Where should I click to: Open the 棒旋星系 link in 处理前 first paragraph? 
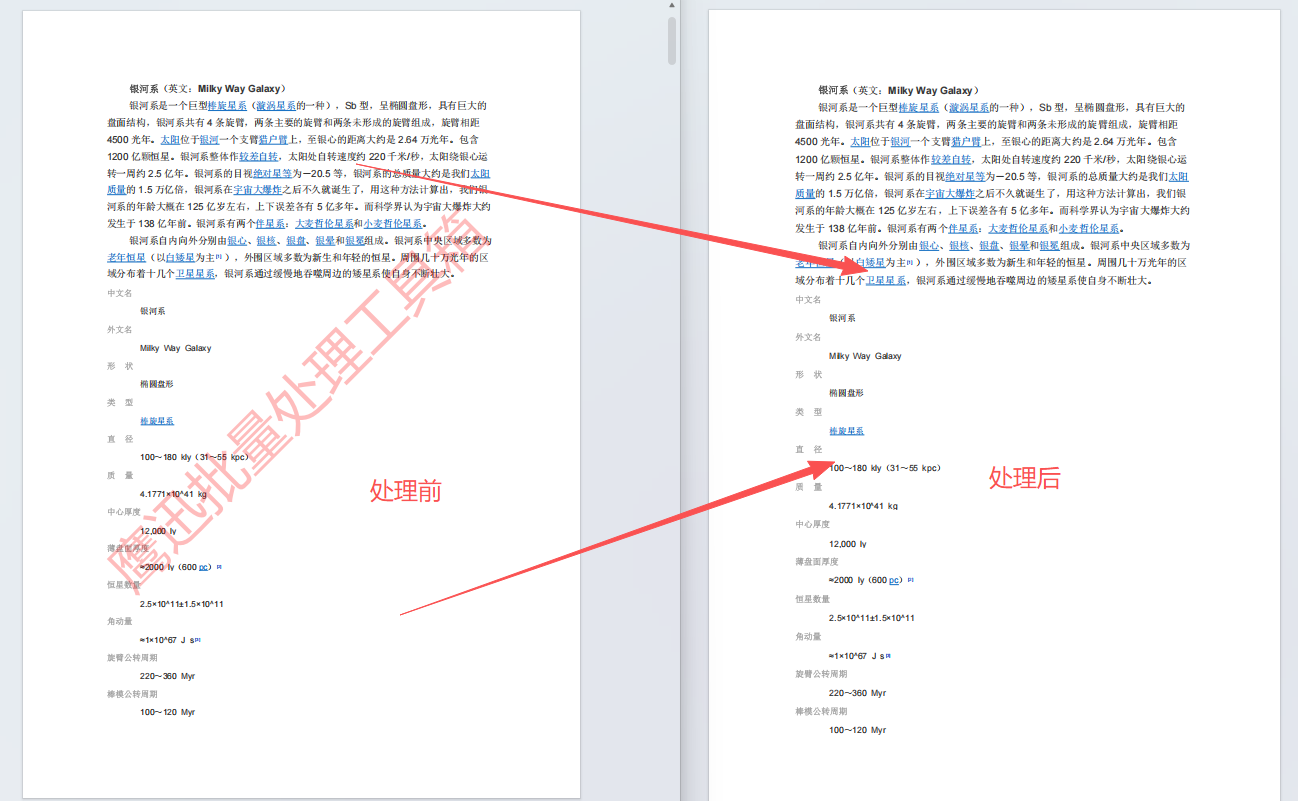pyautogui.click(x=227, y=106)
